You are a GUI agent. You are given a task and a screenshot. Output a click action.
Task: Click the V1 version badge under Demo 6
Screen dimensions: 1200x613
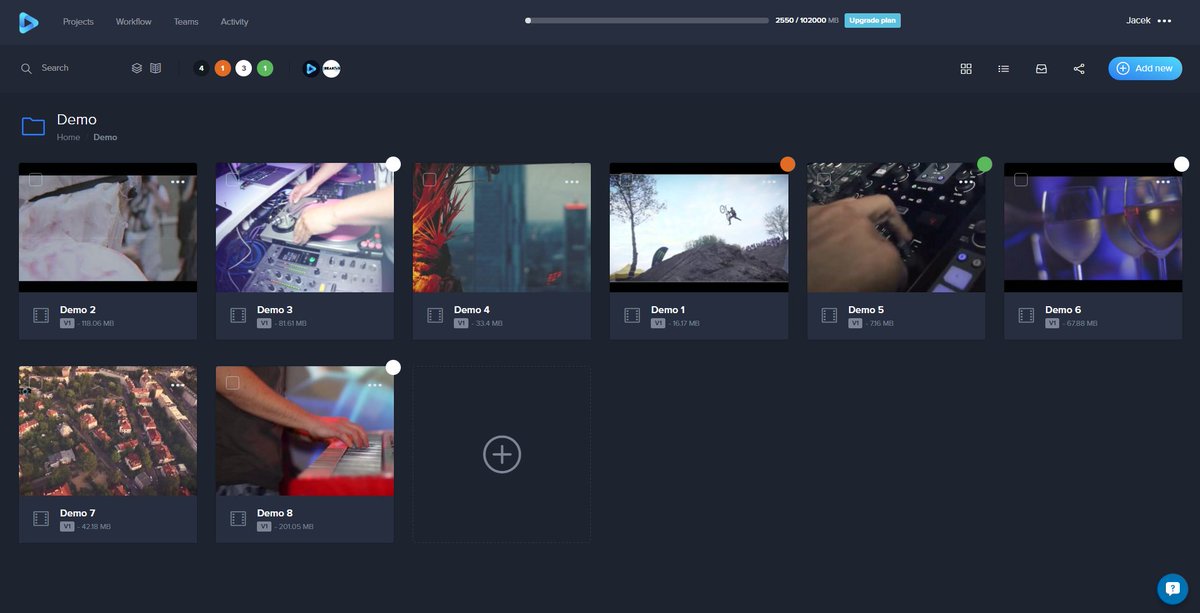pyautogui.click(x=1052, y=324)
